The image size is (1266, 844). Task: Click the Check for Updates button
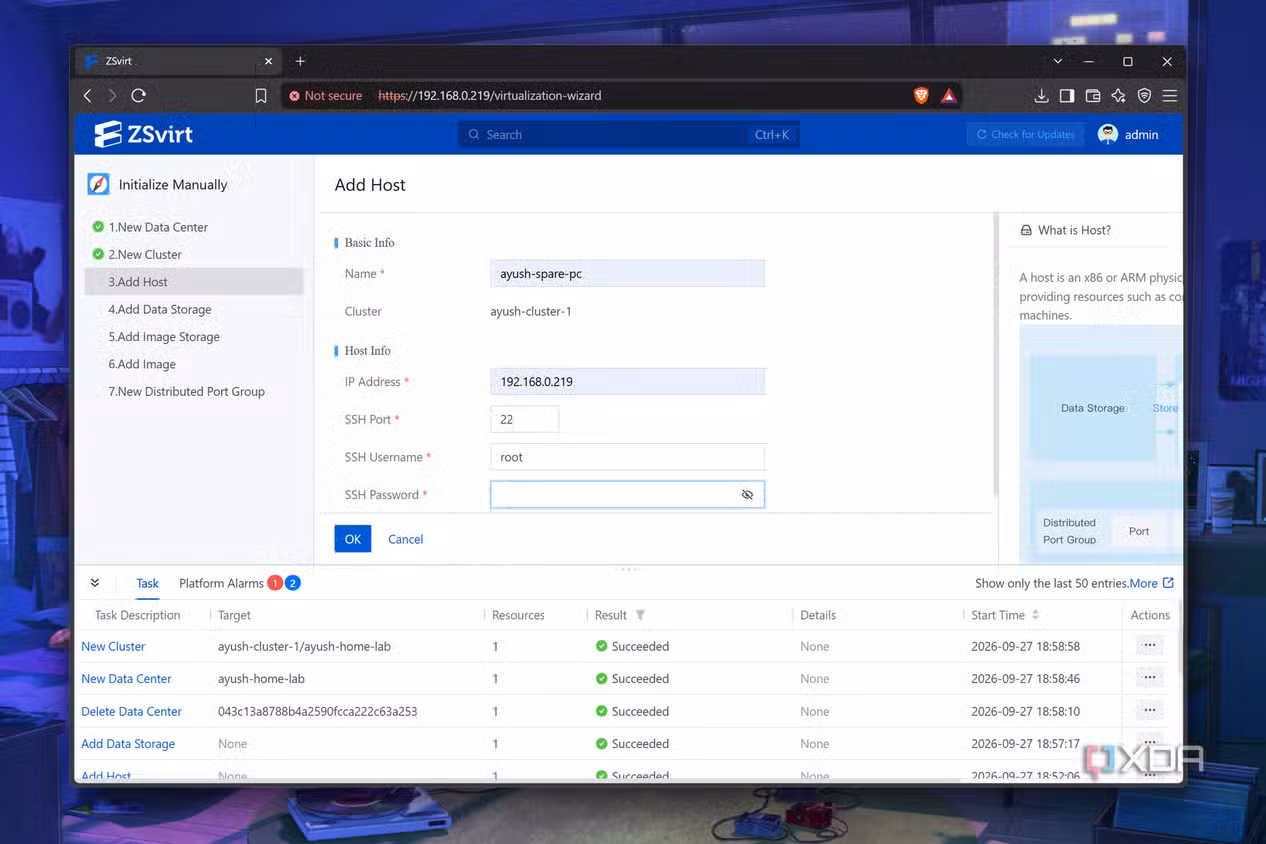coord(1025,134)
